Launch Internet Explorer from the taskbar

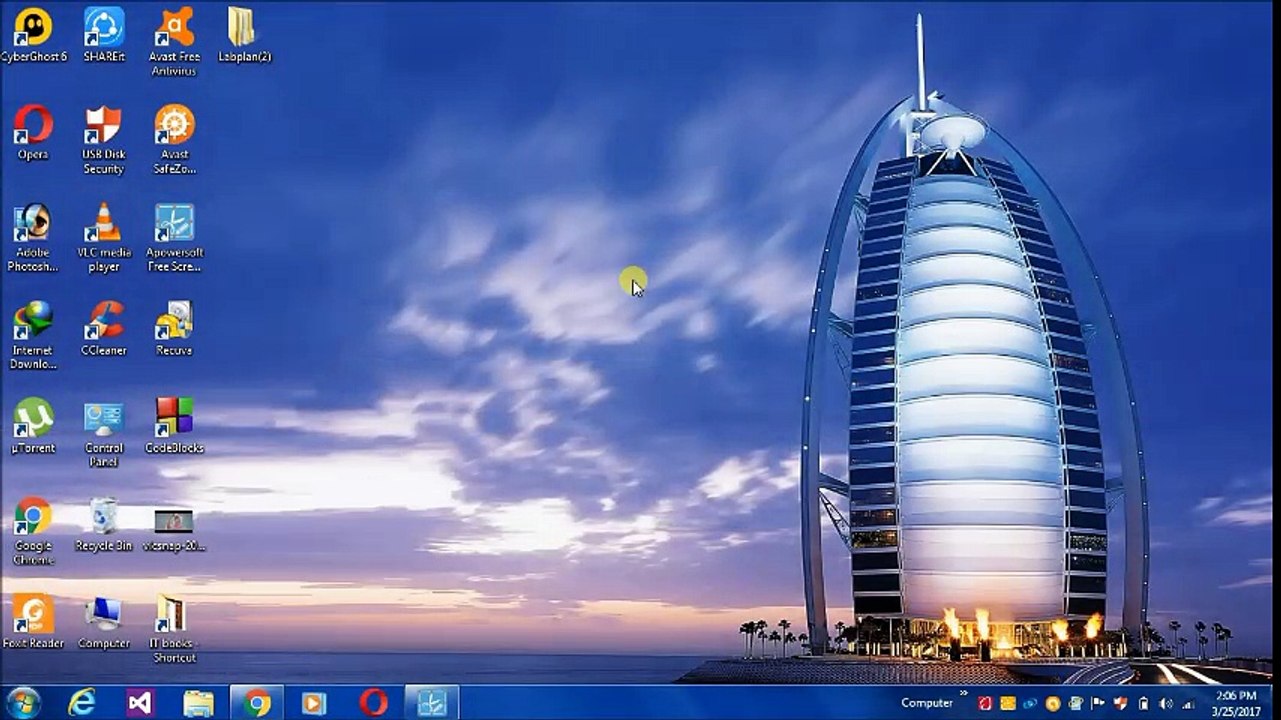(x=81, y=702)
